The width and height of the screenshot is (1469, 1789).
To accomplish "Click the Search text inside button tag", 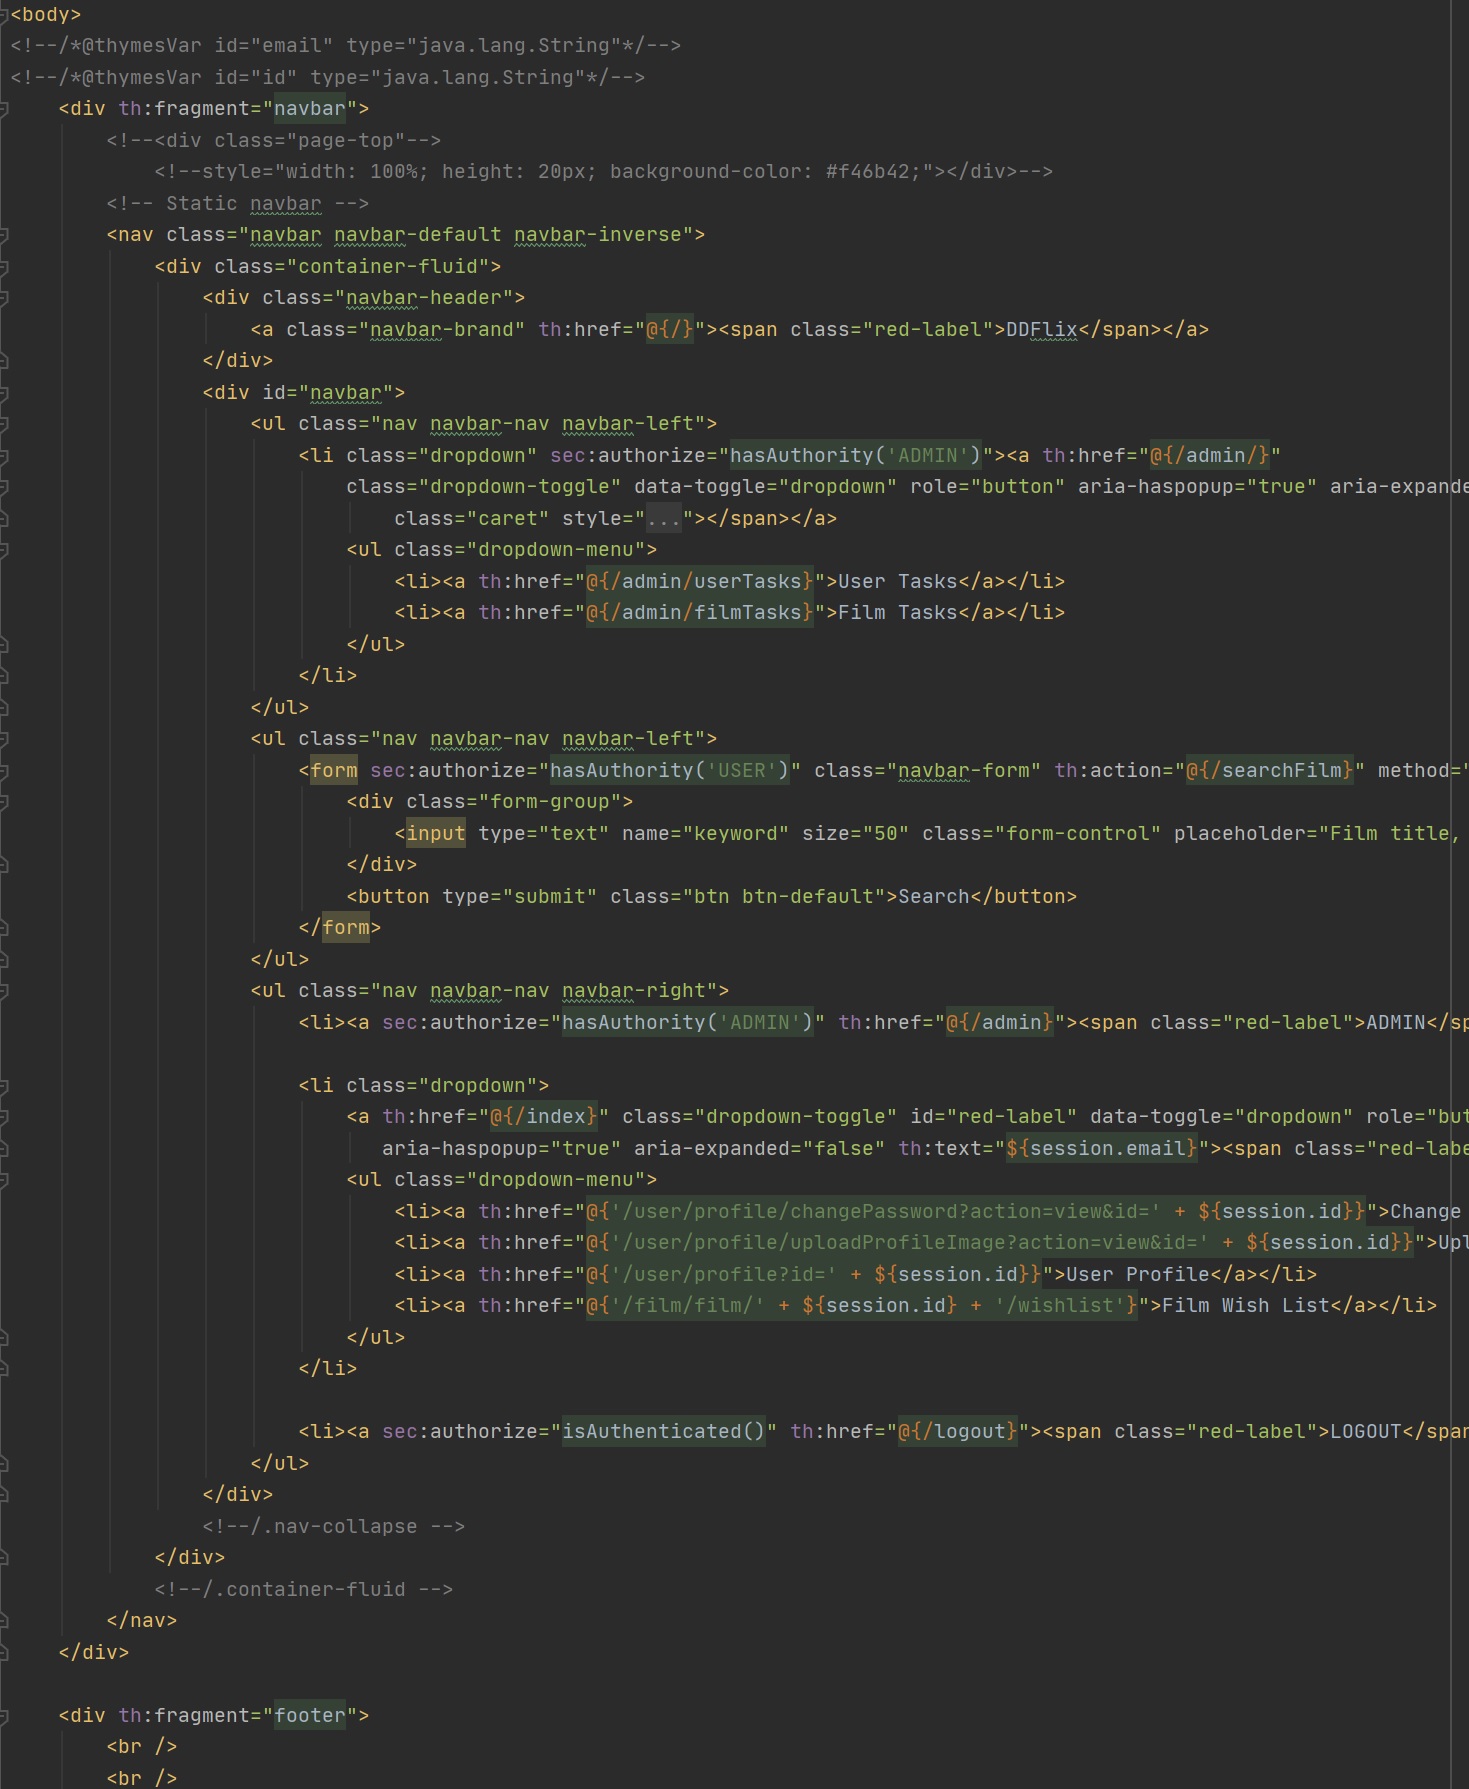I will 933,897.
